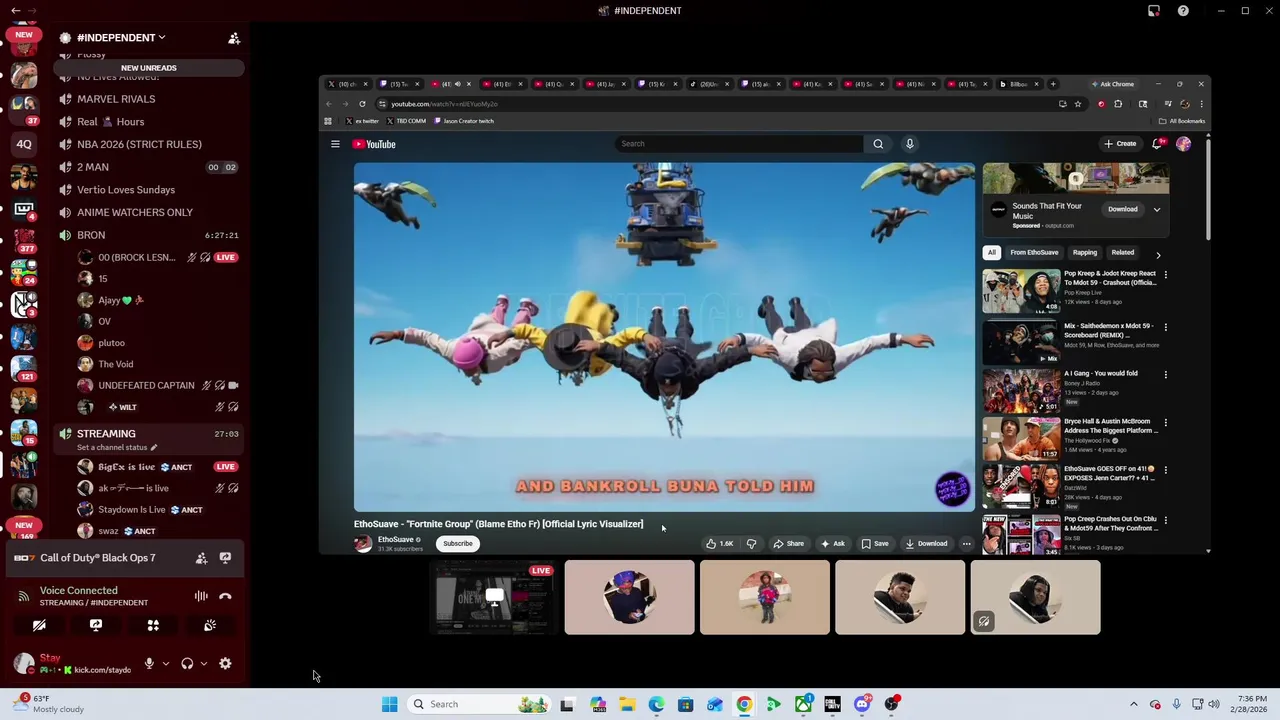Open Chrome extensions puzzle icon
The image size is (1280, 720).
[x=1118, y=104]
